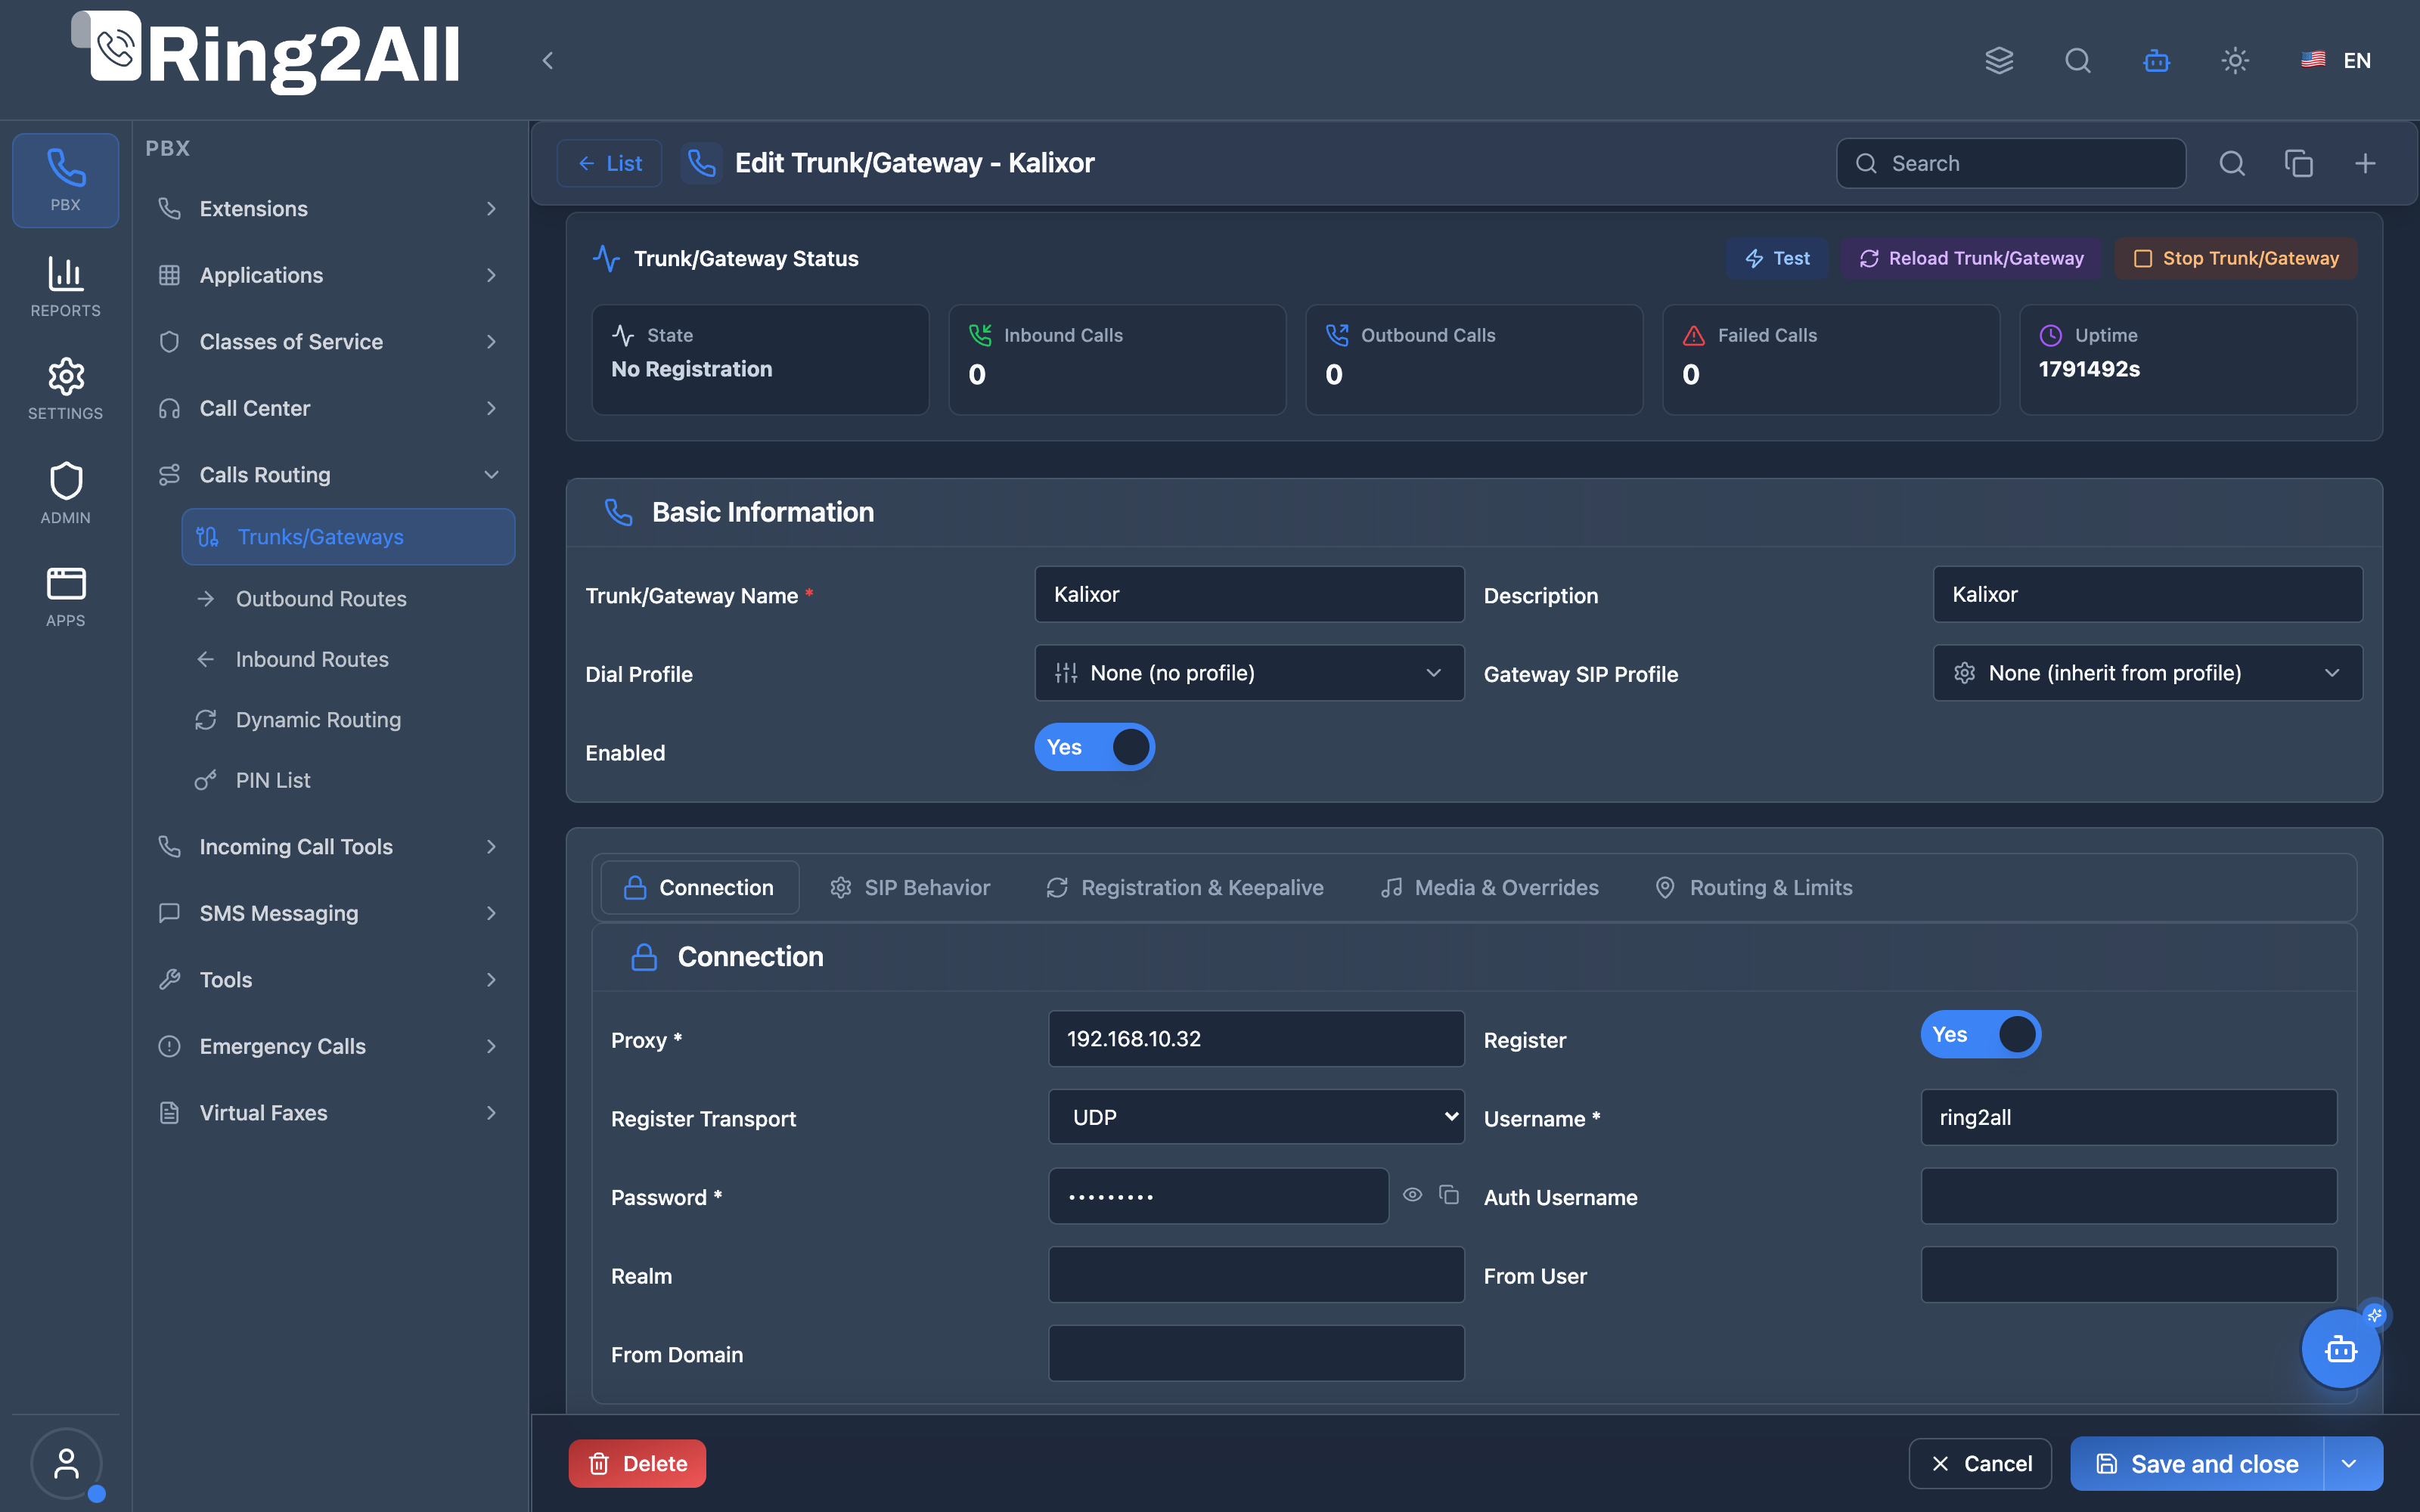Switch to Registration & Keepalive tab
Image resolution: width=2420 pixels, height=1512 pixels.
(x=1185, y=888)
